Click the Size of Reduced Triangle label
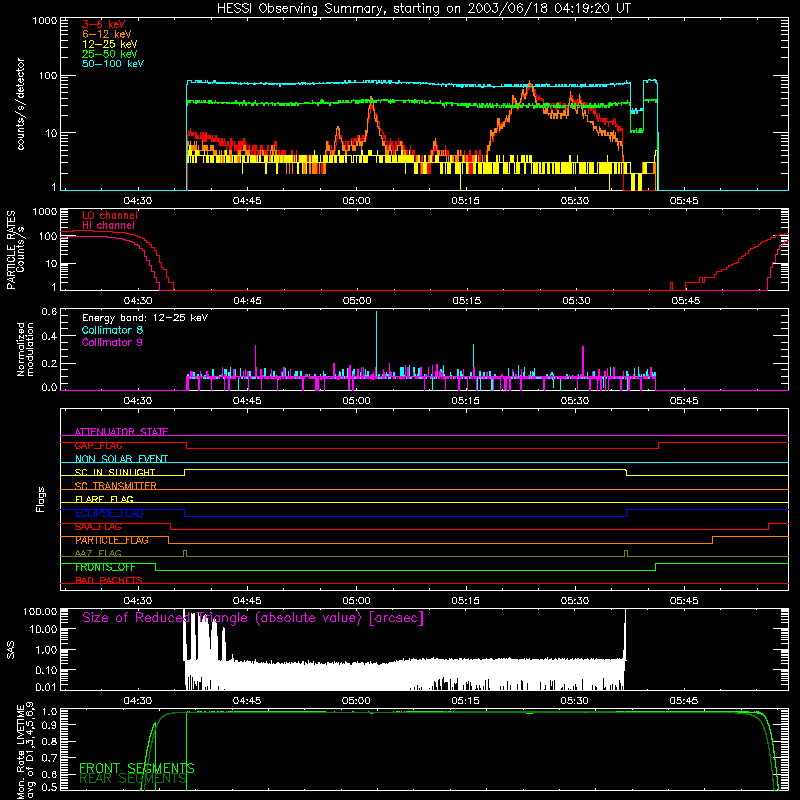 pyautogui.click(x=253, y=618)
